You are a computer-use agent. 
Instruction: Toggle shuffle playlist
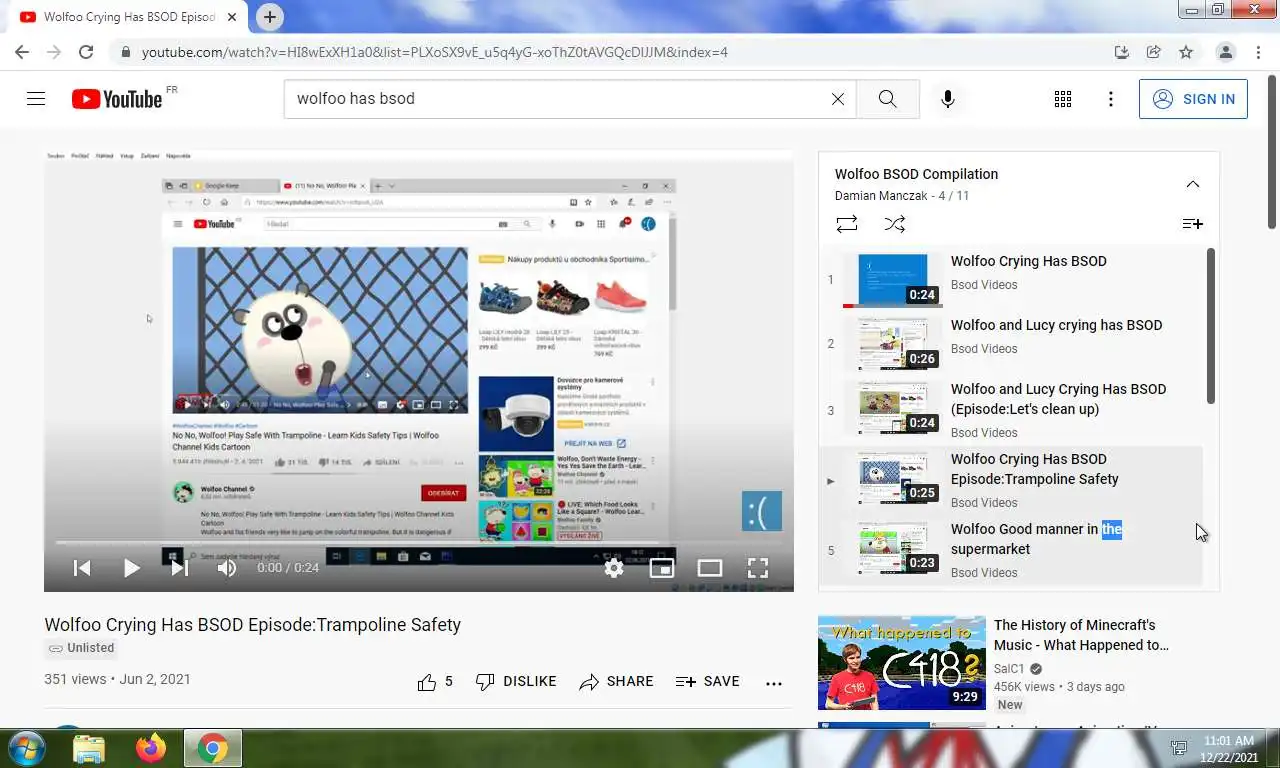click(x=895, y=224)
